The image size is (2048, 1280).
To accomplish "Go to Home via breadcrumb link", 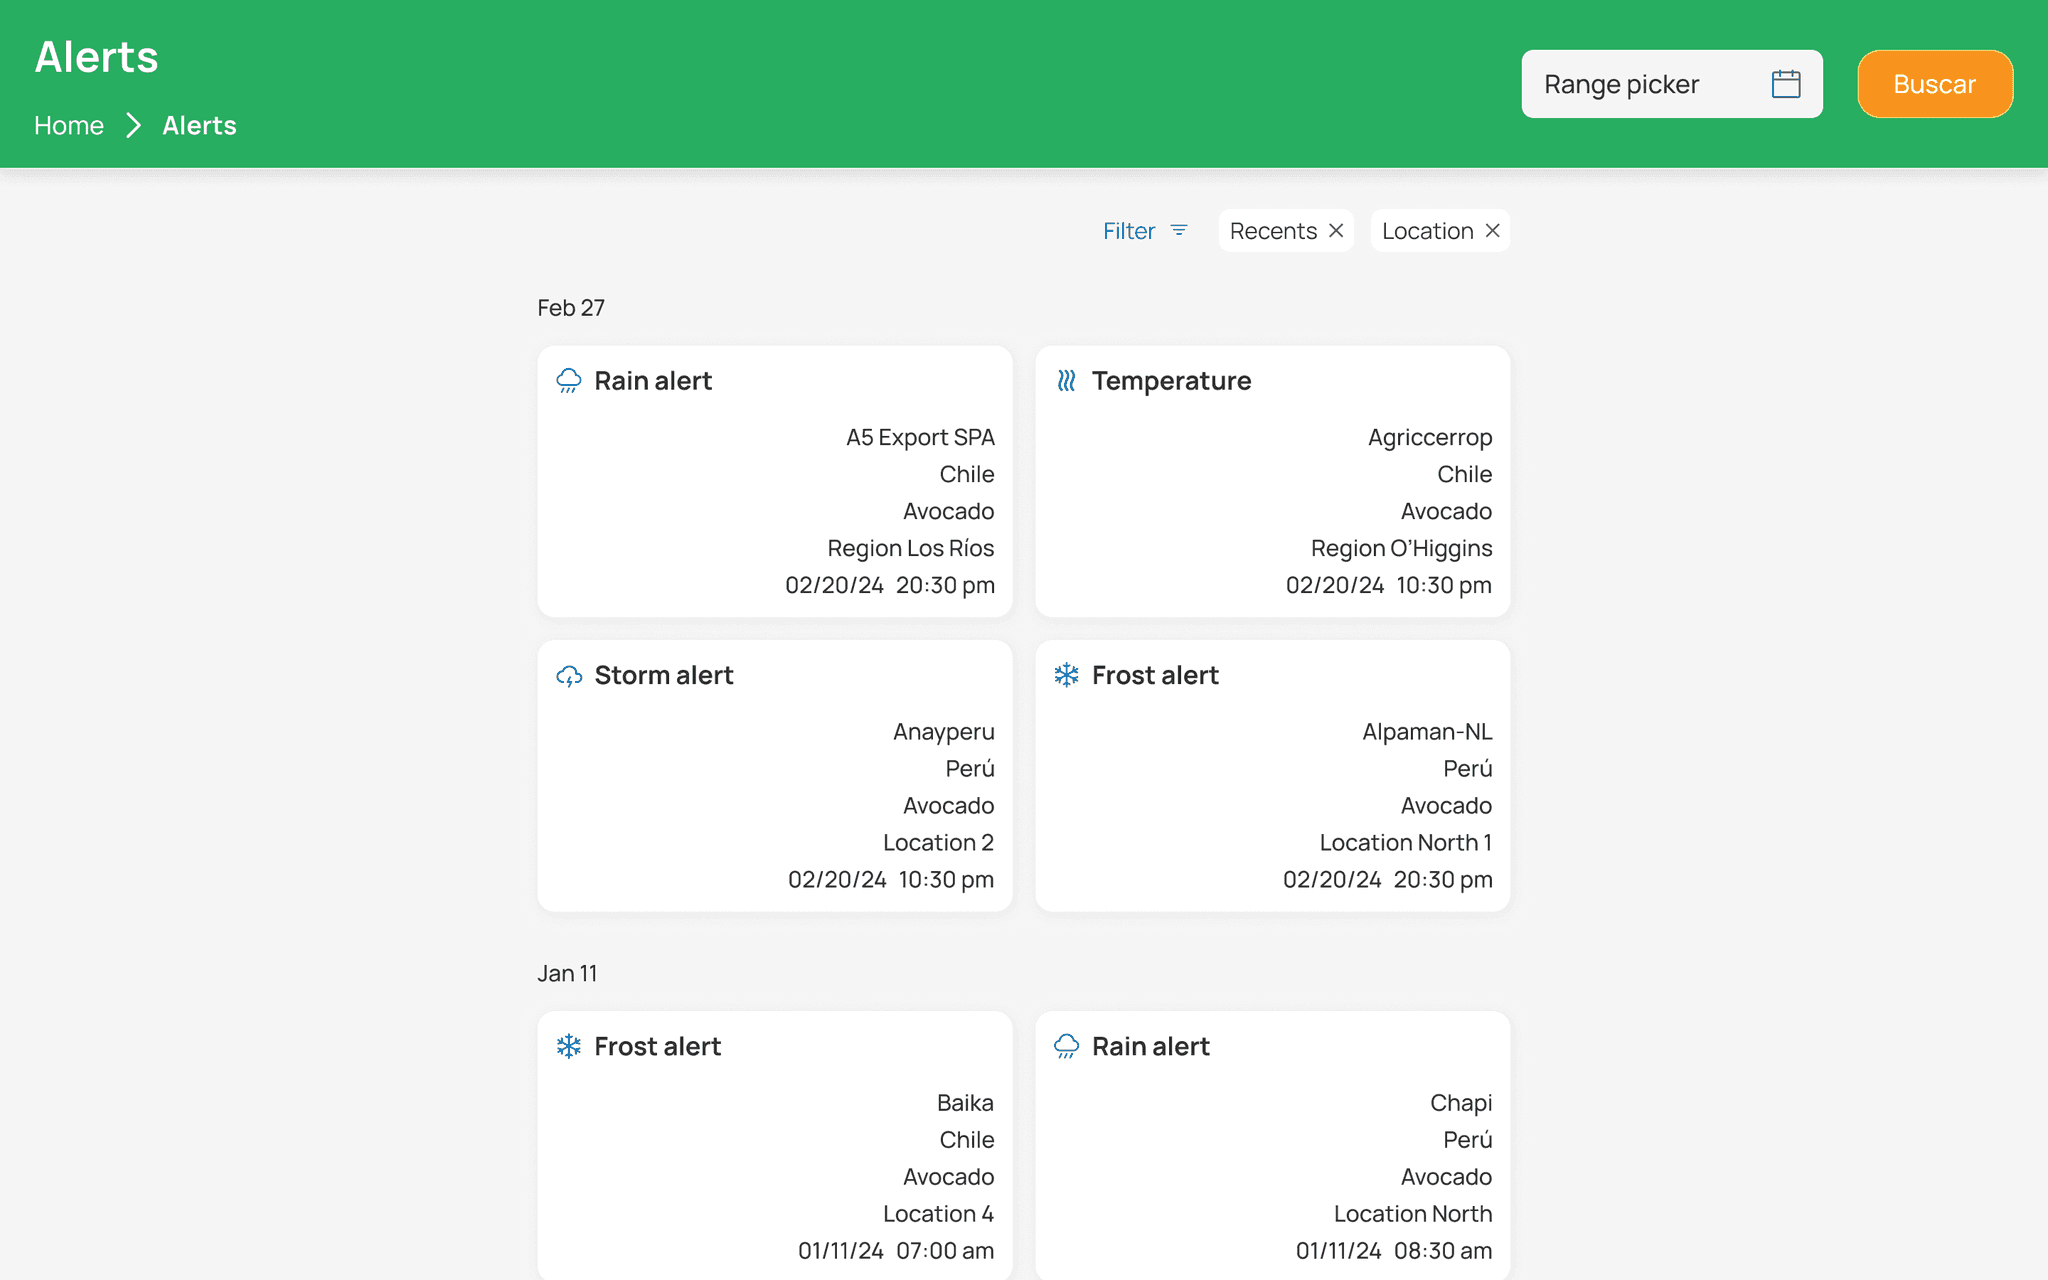I will point(69,126).
